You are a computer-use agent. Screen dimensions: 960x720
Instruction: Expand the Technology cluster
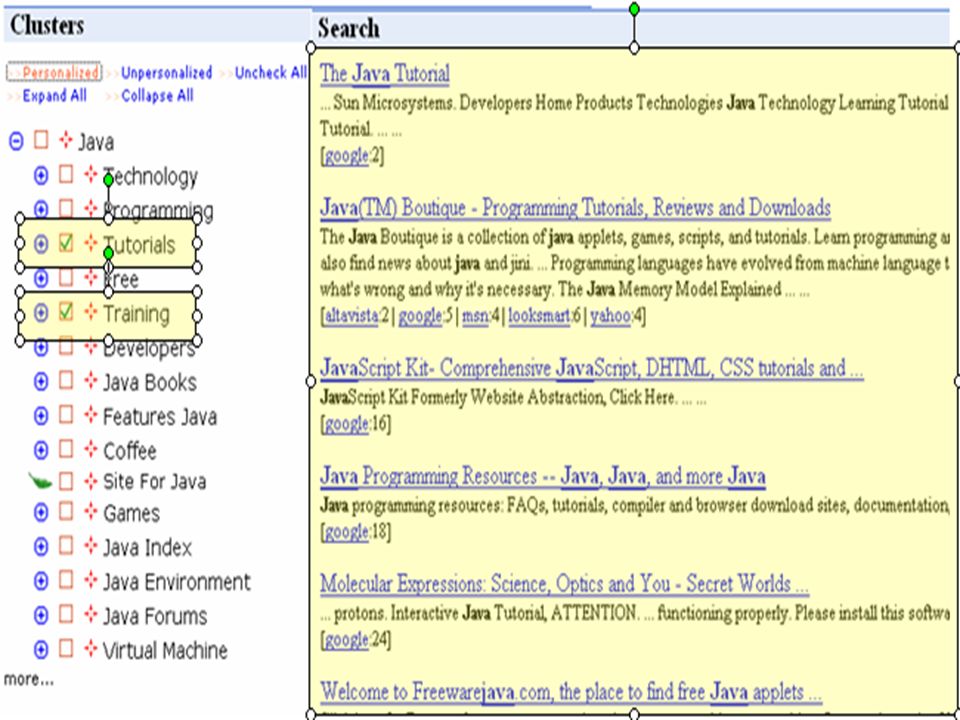[40, 176]
